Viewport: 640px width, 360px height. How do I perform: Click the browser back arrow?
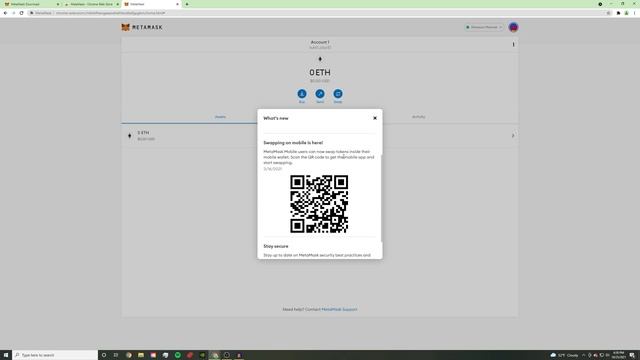pyautogui.click(x=5, y=13)
